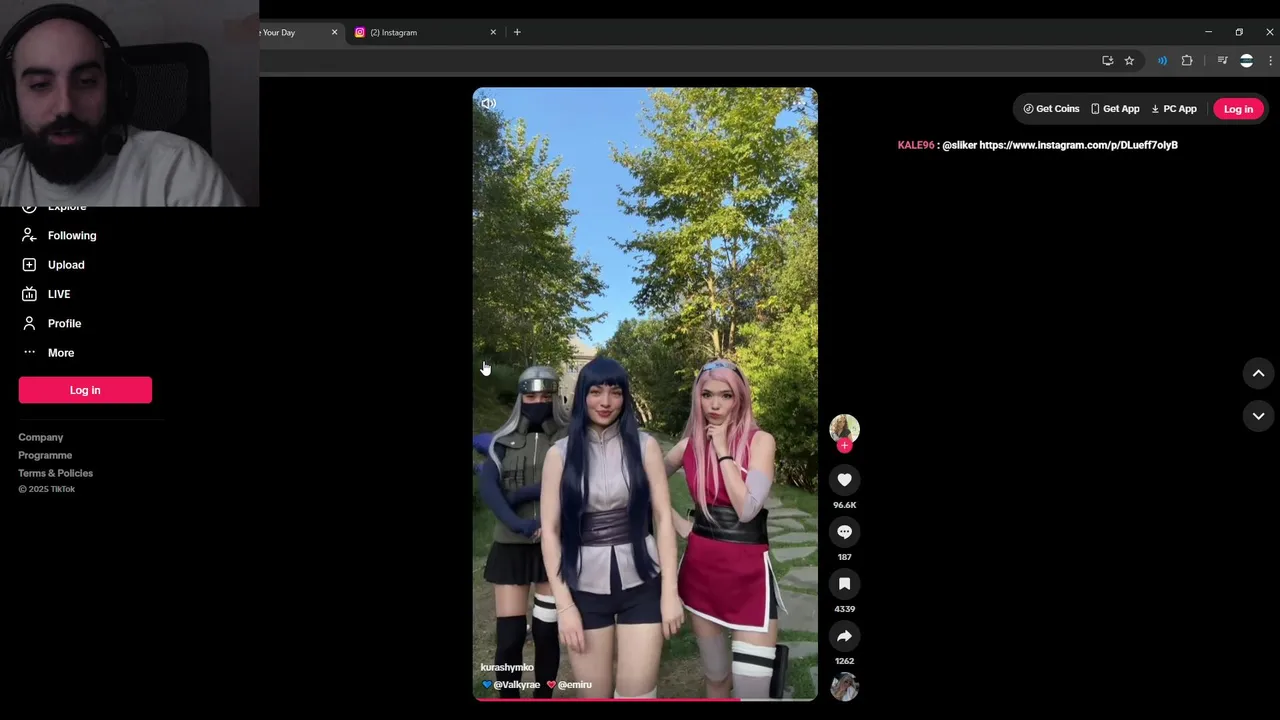Open a new browser tab

click(517, 32)
